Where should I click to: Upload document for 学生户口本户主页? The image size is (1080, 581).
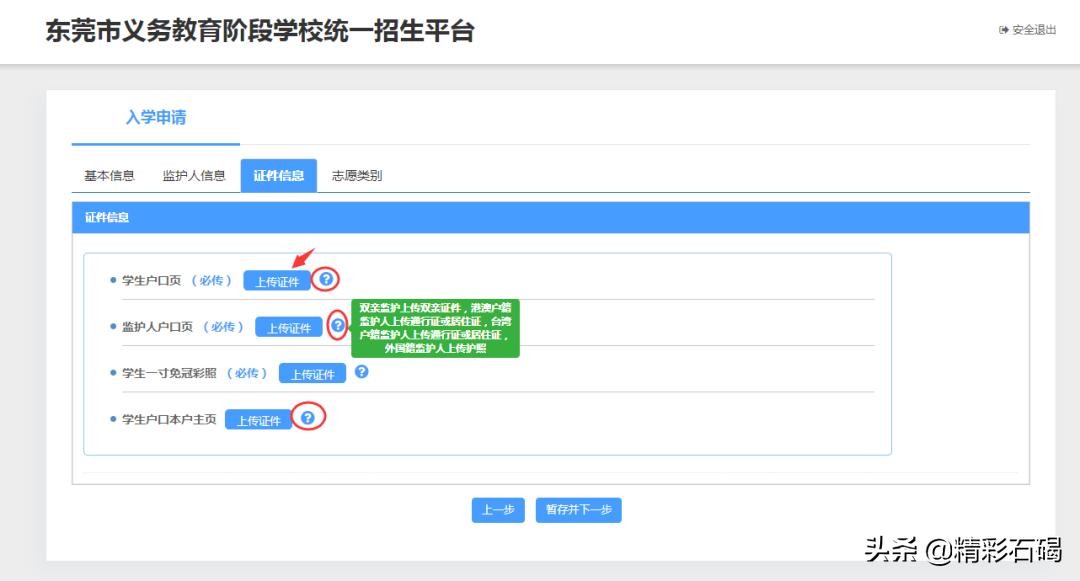click(x=258, y=420)
